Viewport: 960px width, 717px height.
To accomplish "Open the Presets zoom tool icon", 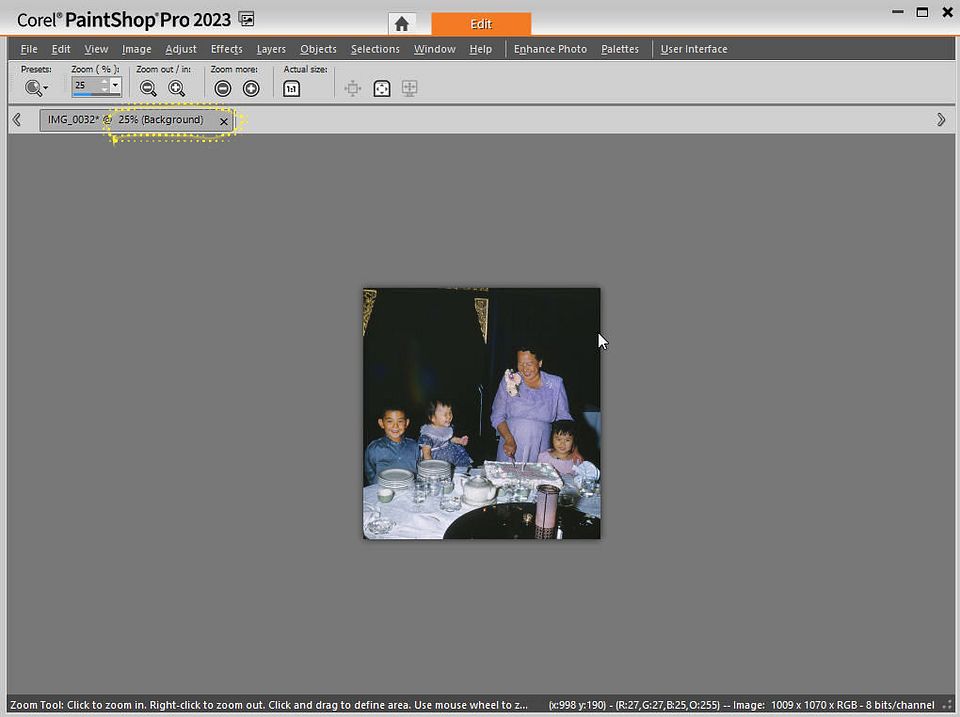I will (31, 88).
